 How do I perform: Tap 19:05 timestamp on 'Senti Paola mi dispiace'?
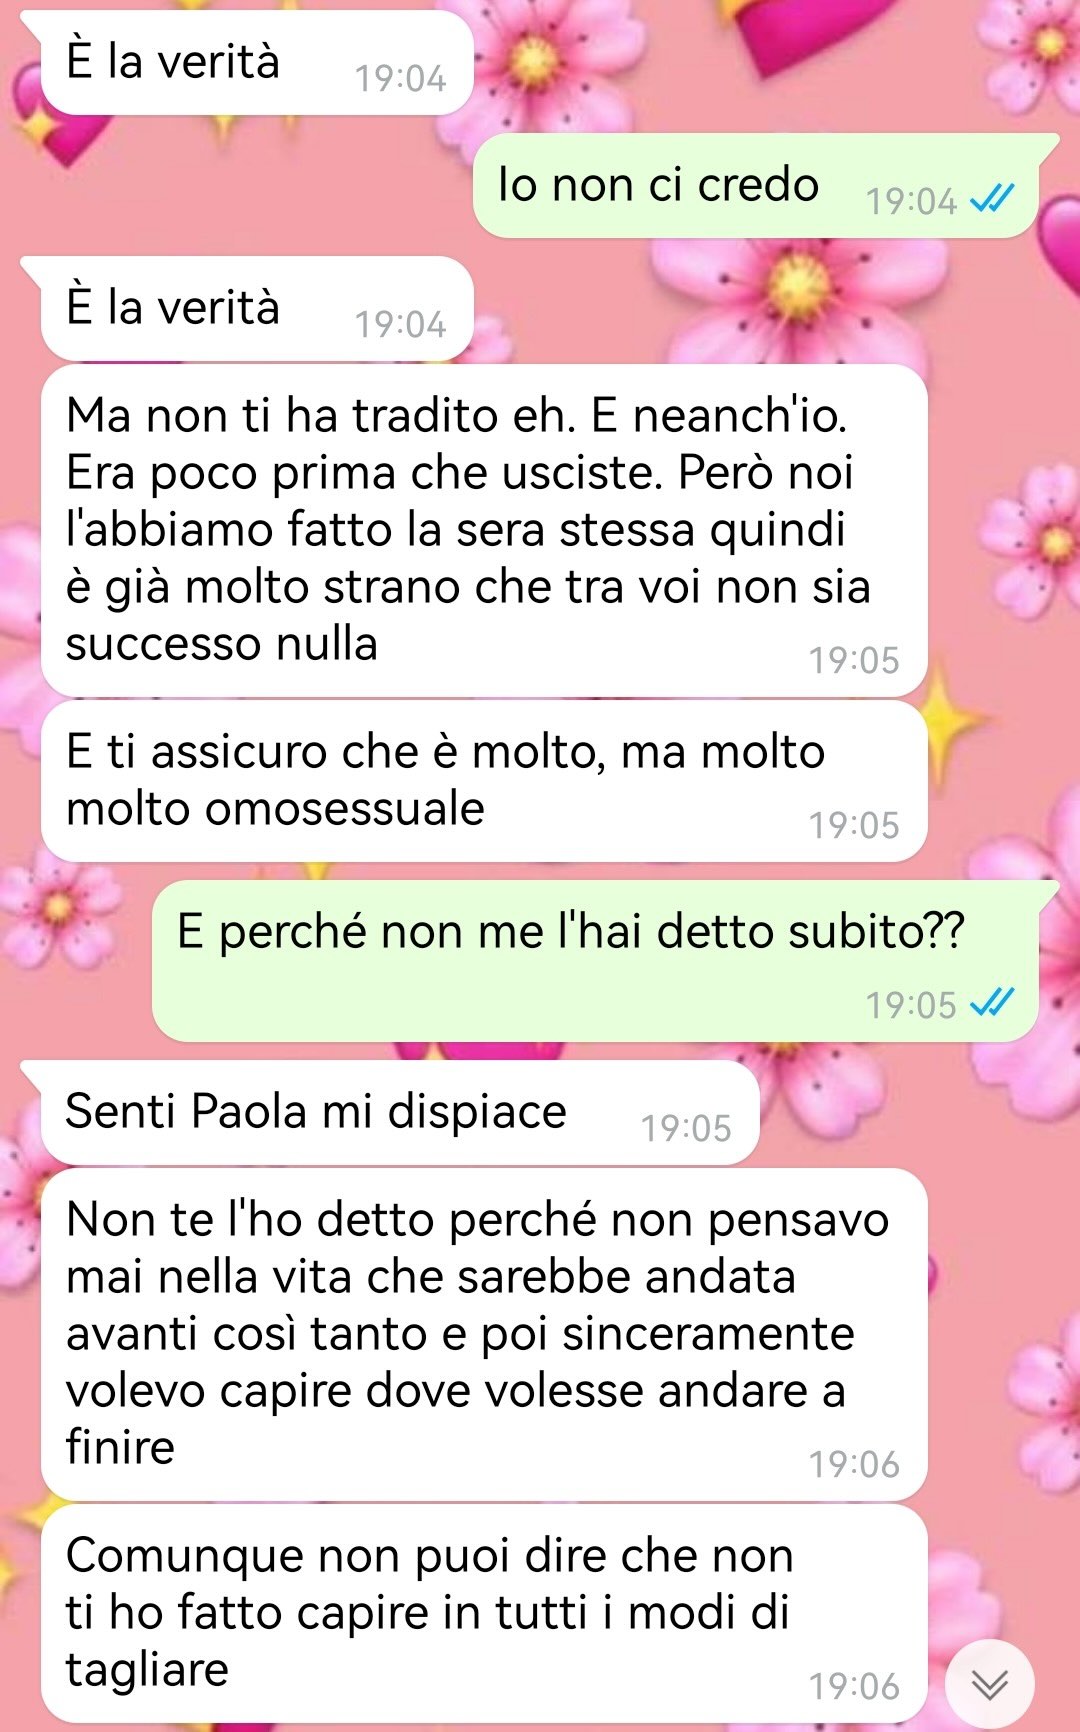click(686, 1128)
